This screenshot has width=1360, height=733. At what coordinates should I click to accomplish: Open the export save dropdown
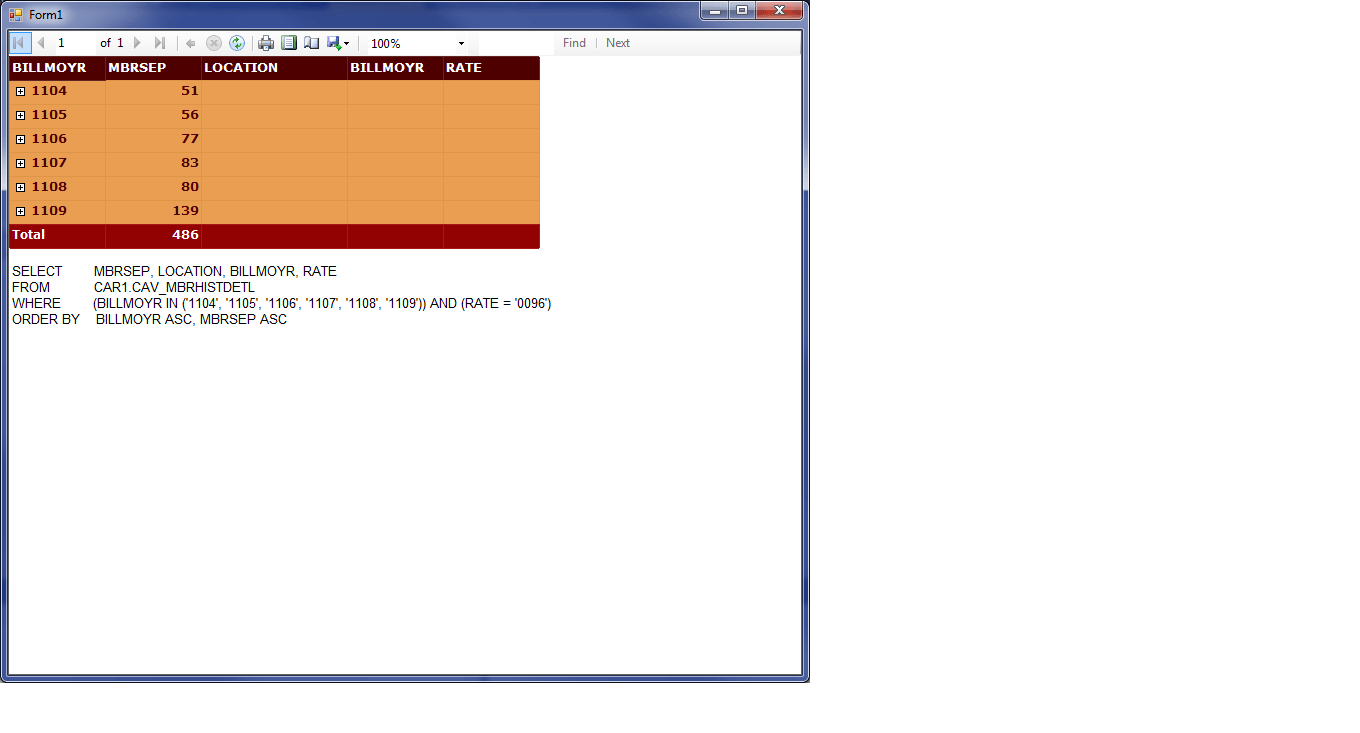339,43
